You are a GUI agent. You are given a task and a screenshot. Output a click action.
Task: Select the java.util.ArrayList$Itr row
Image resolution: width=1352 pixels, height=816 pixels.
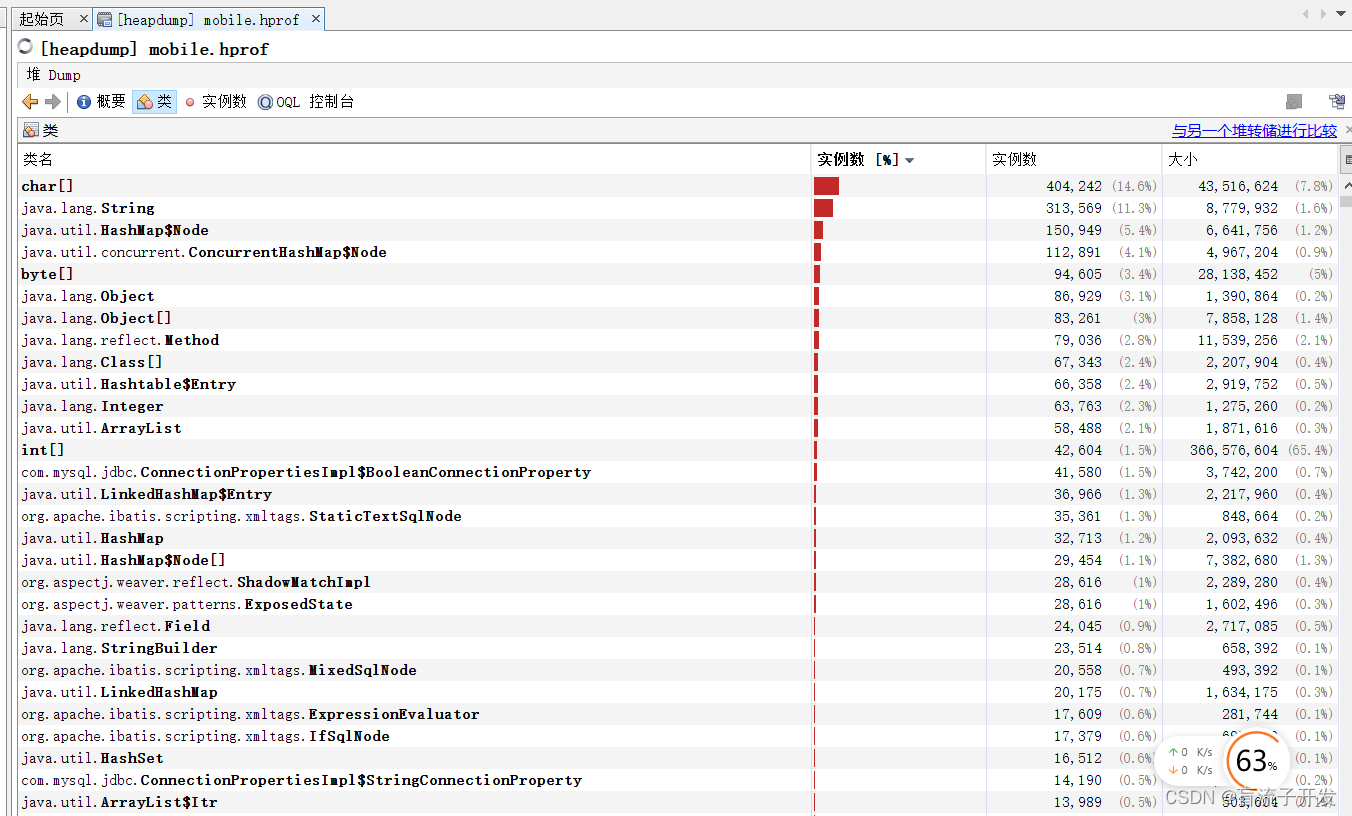677,802
